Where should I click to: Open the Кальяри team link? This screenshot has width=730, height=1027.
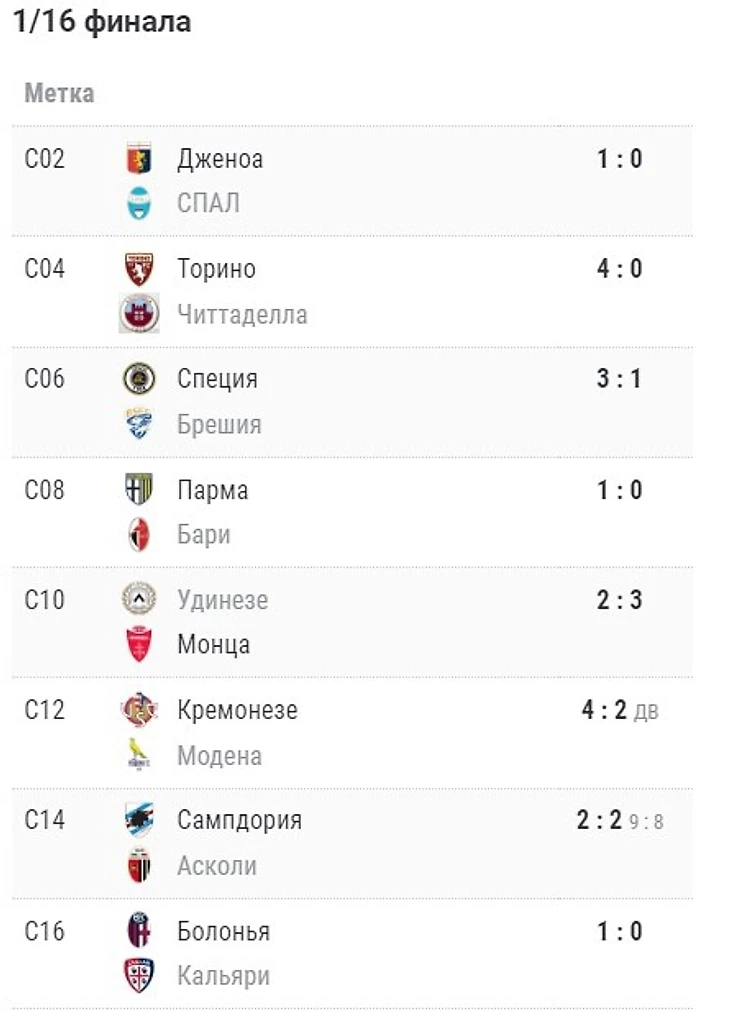pos(223,976)
